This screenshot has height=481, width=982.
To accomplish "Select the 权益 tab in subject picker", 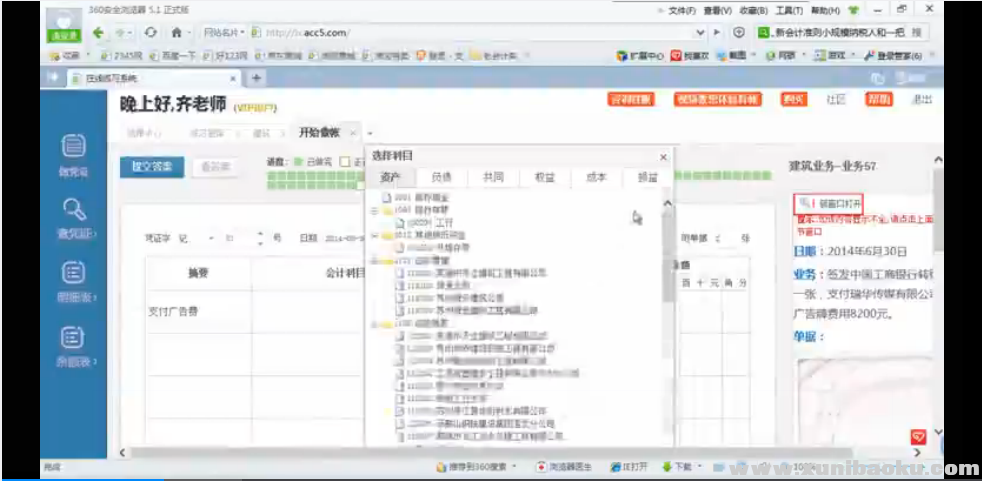I will coord(544,177).
